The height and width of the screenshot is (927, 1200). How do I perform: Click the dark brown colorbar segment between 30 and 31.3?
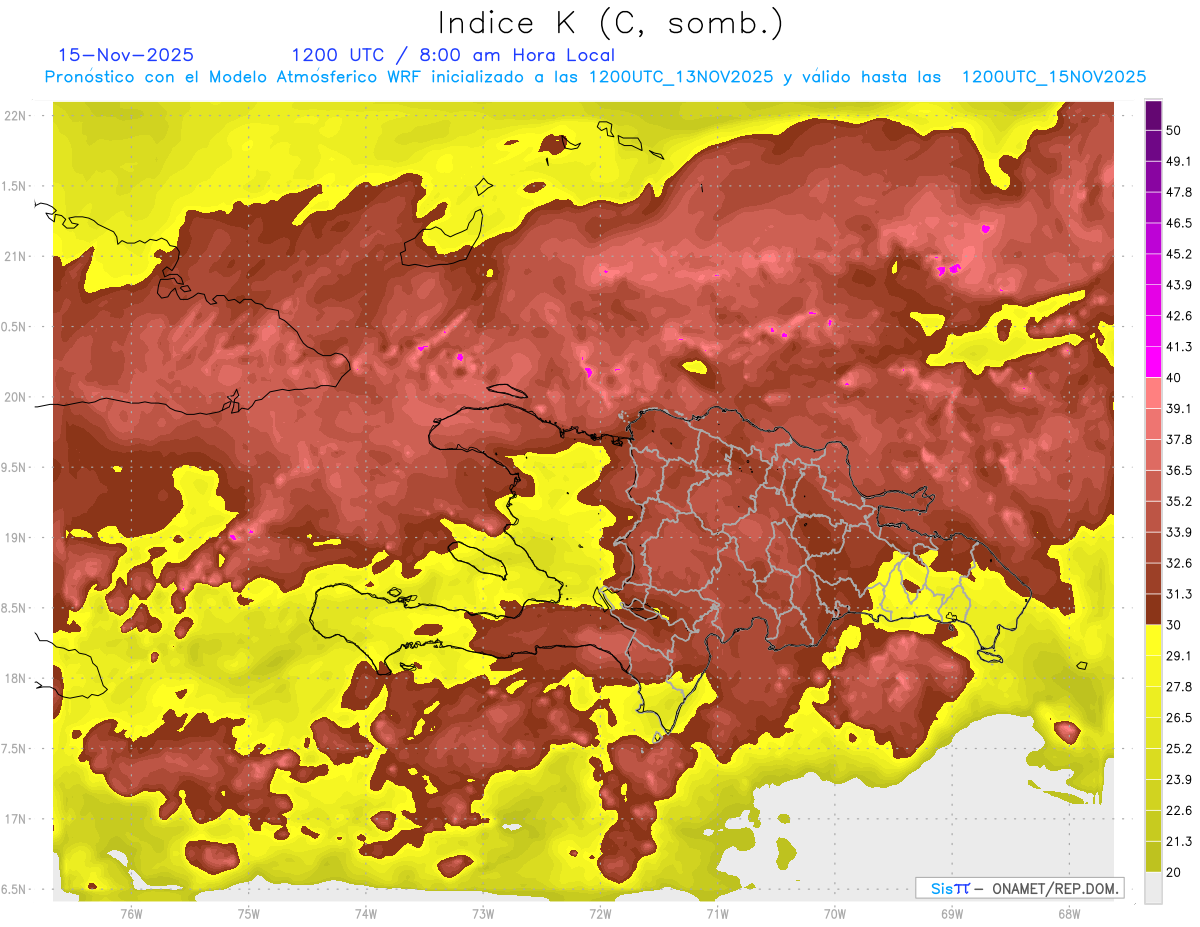click(x=1153, y=609)
